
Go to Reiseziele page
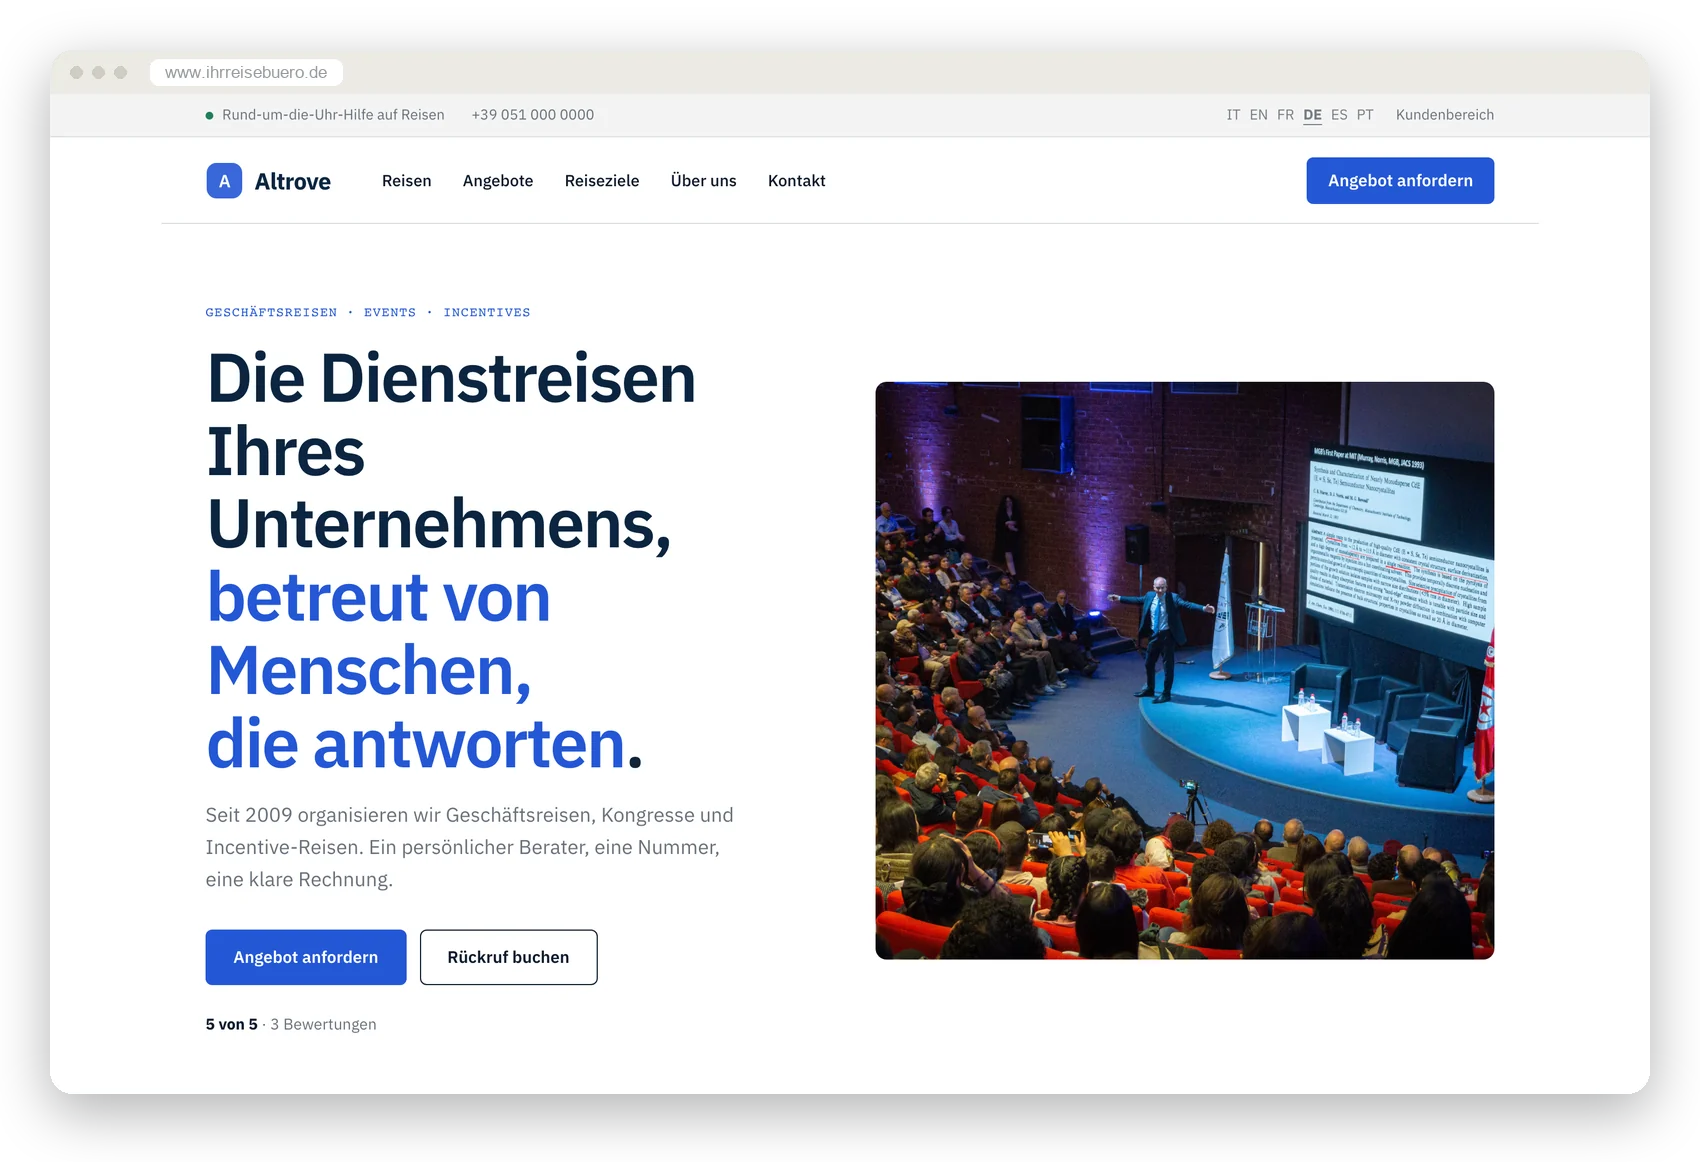(x=602, y=181)
